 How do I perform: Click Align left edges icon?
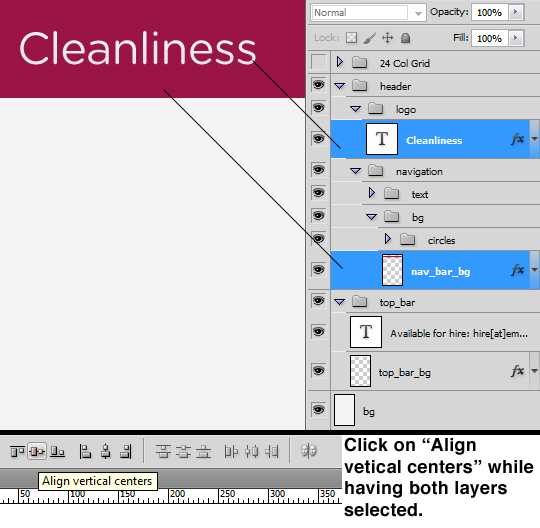[85, 451]
